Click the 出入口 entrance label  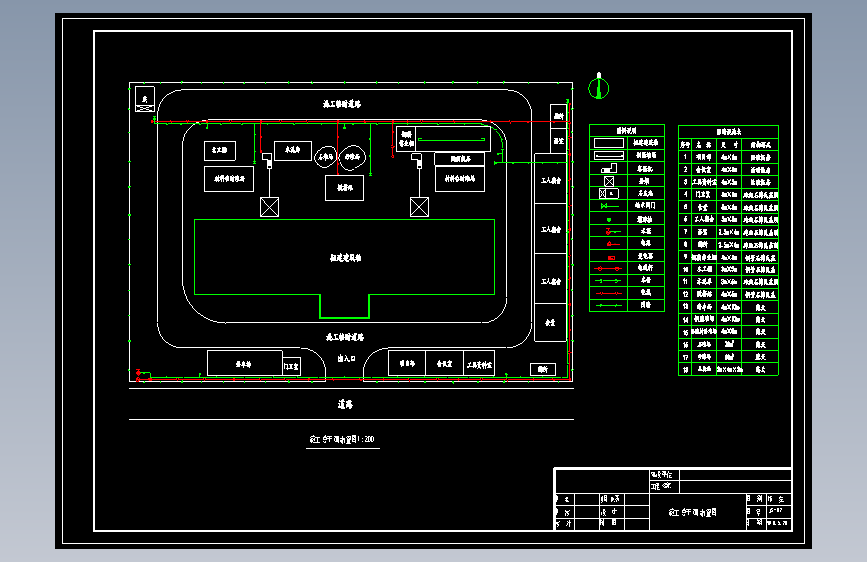(x=346, y=358)
